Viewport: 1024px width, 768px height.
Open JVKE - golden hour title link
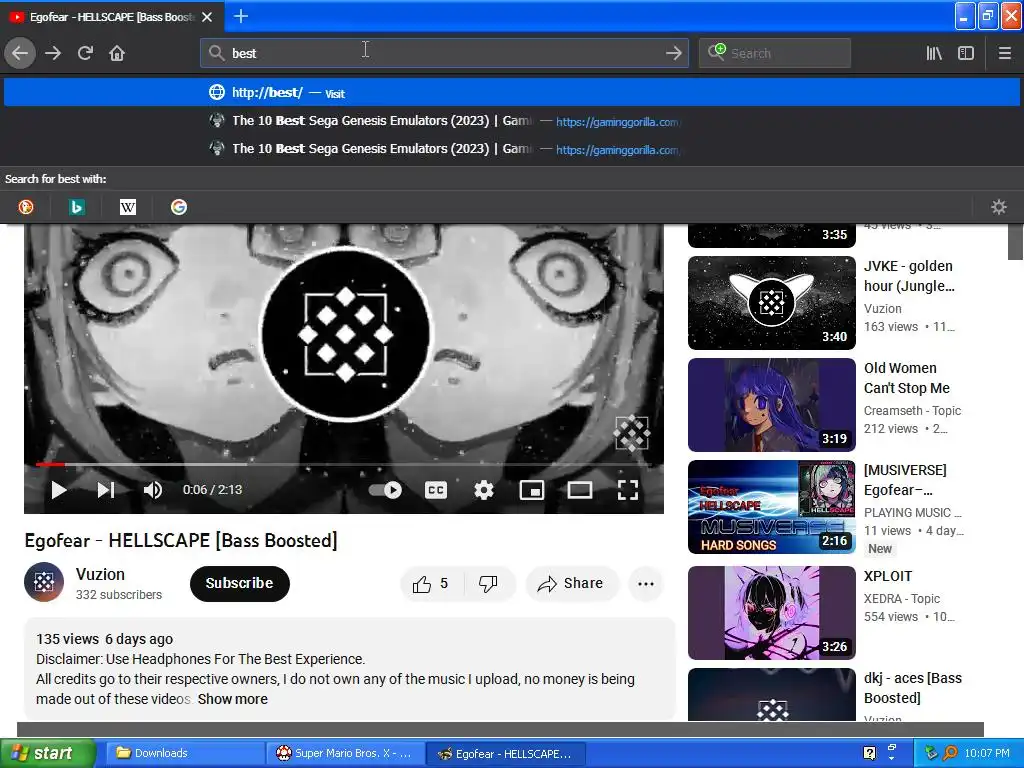point(908,276)
